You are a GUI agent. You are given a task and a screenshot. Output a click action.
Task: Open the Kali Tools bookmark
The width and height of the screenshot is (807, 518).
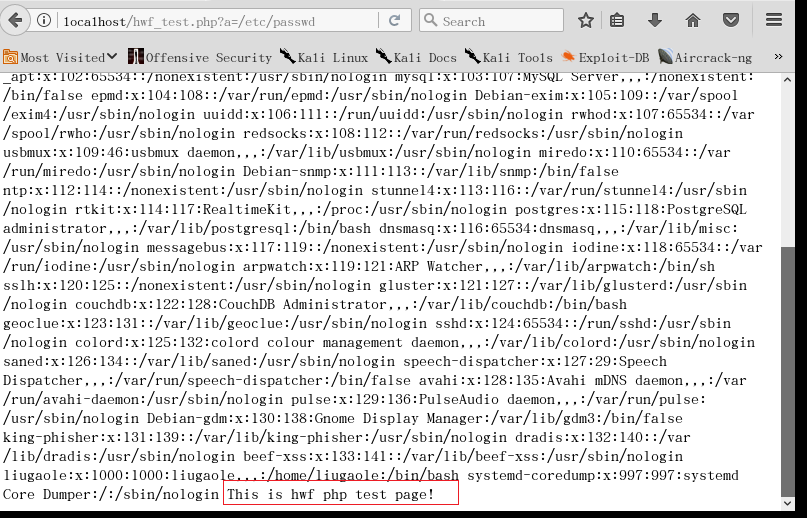508,57
